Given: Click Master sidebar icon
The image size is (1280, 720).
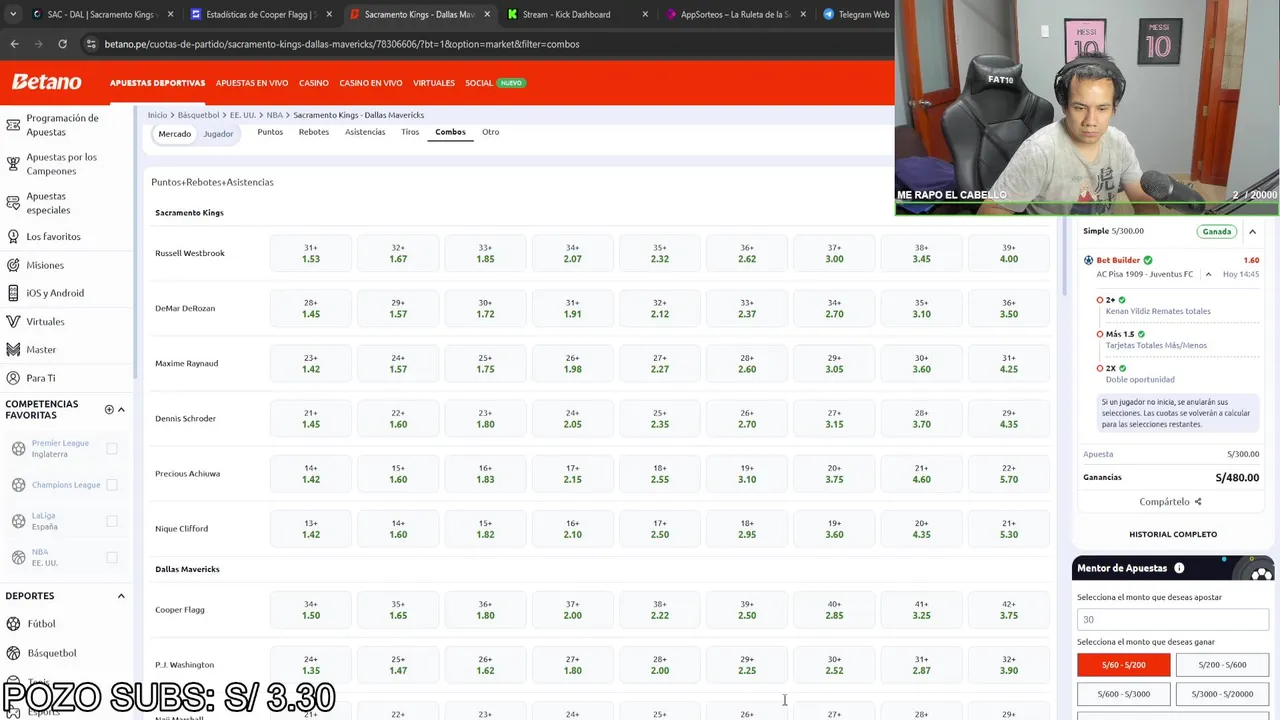Looking at the screenshot, I should 13,350.
